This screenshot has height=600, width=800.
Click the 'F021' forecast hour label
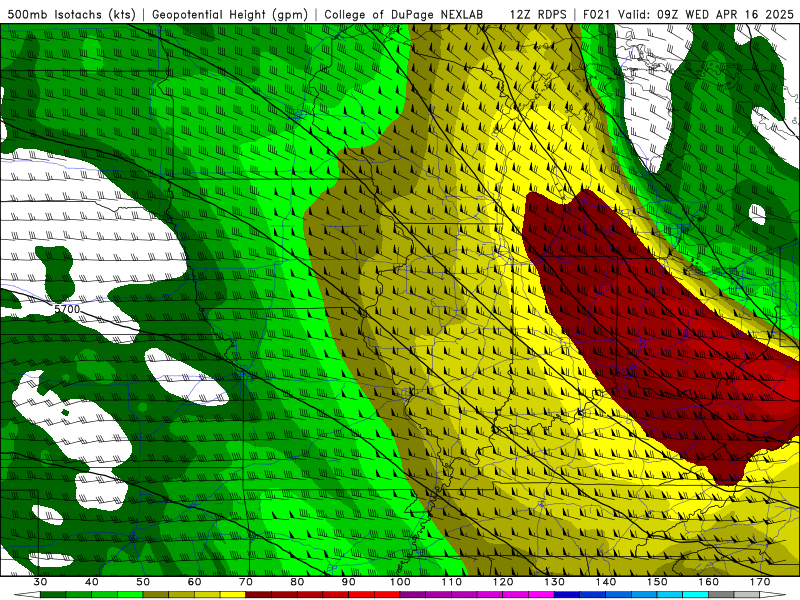[597, 15]
